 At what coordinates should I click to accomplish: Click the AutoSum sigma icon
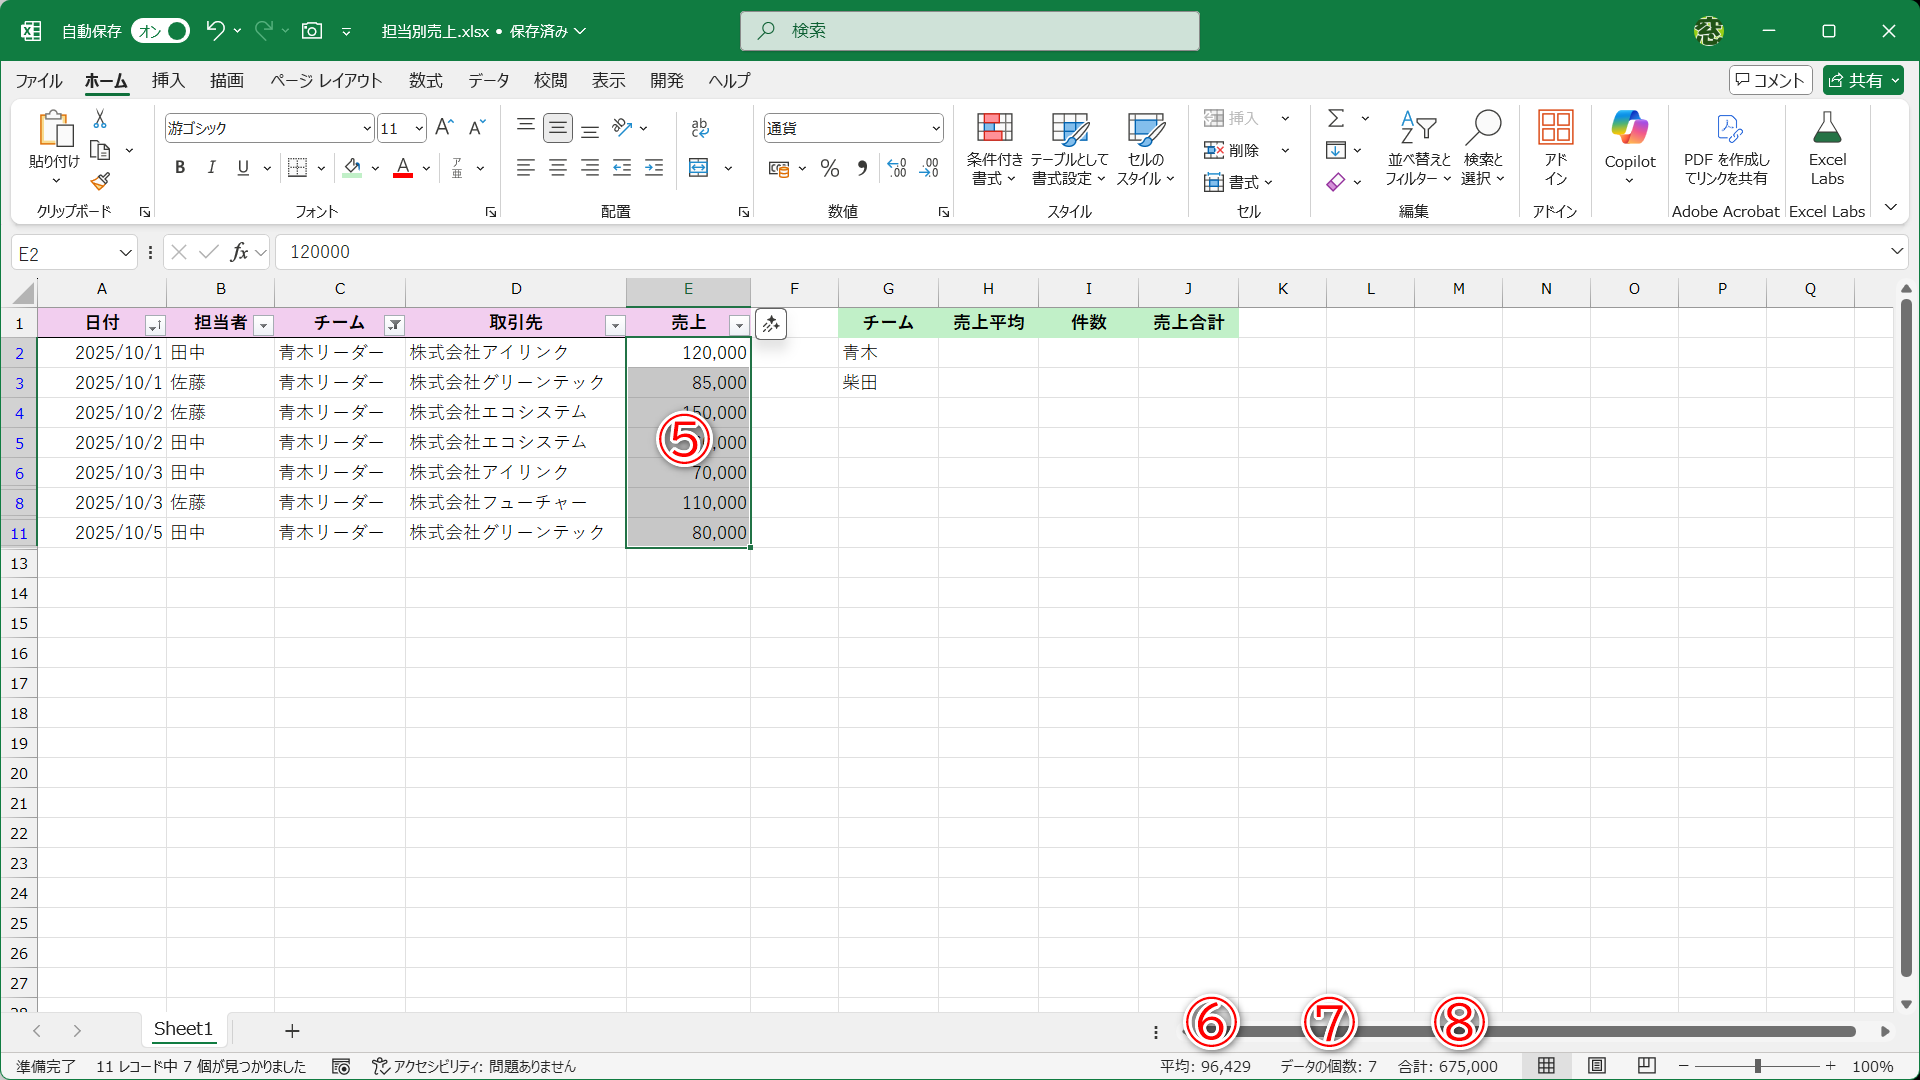[x=1336, y=118]
